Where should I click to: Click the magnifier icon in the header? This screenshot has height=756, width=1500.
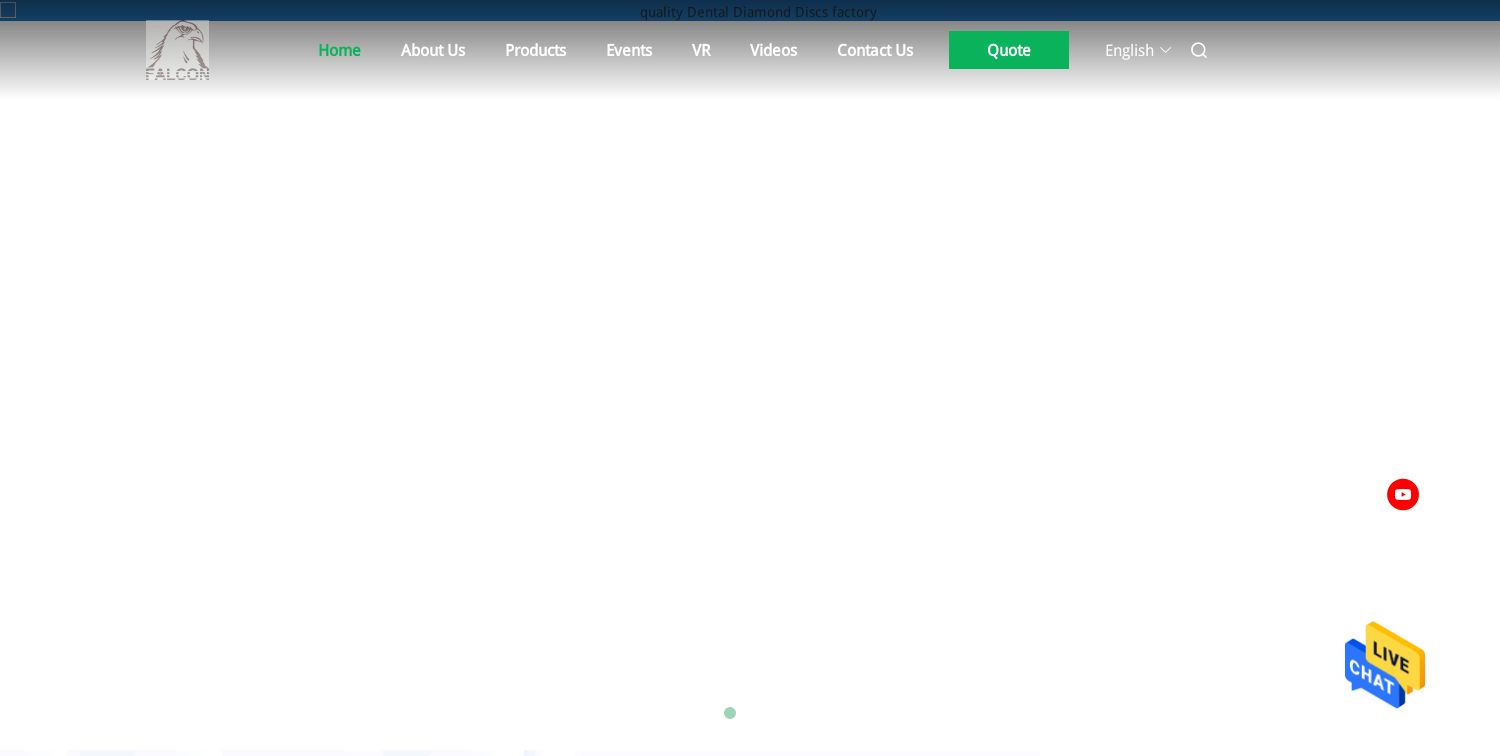[1199, 50]
